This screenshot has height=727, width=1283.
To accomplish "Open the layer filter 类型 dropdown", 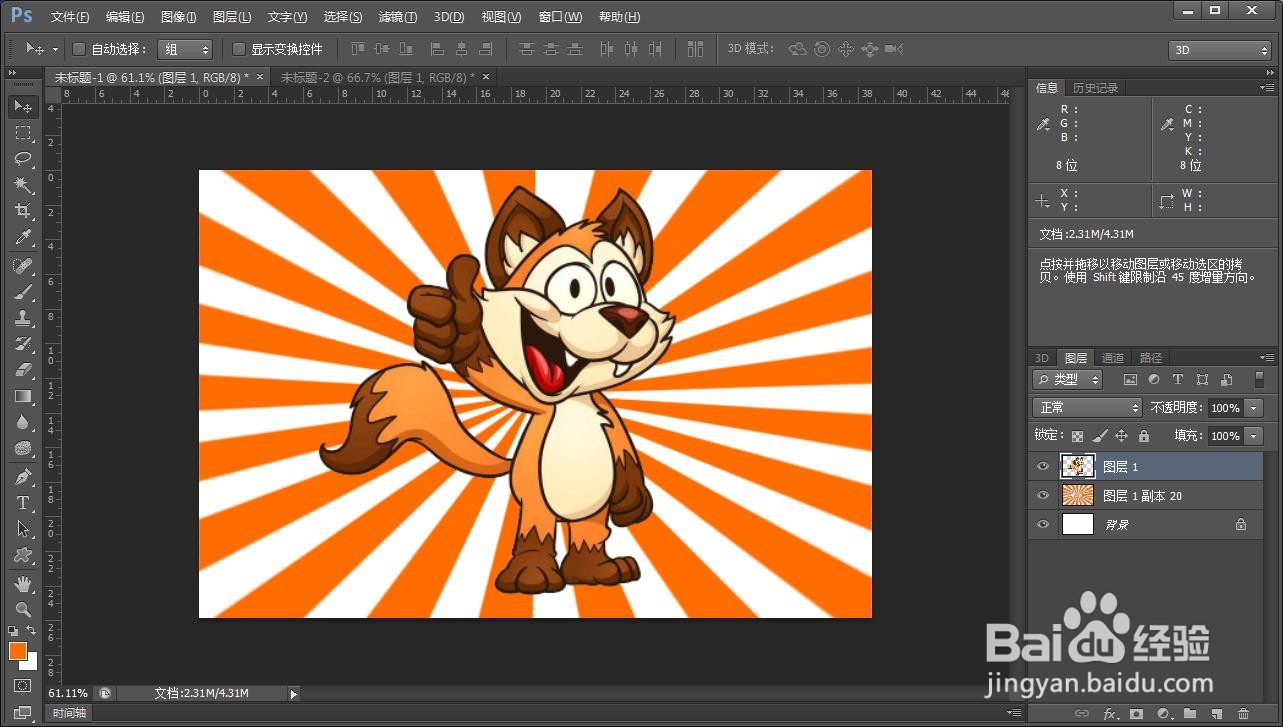I will point(1067,380).
